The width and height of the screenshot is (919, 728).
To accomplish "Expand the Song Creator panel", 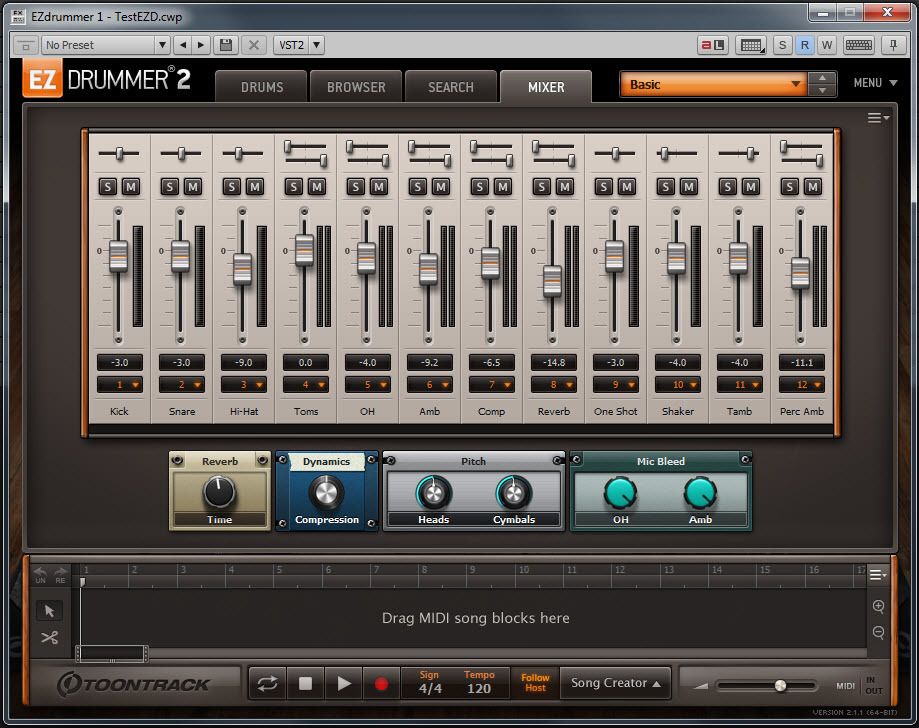I will tap(615, 684).
